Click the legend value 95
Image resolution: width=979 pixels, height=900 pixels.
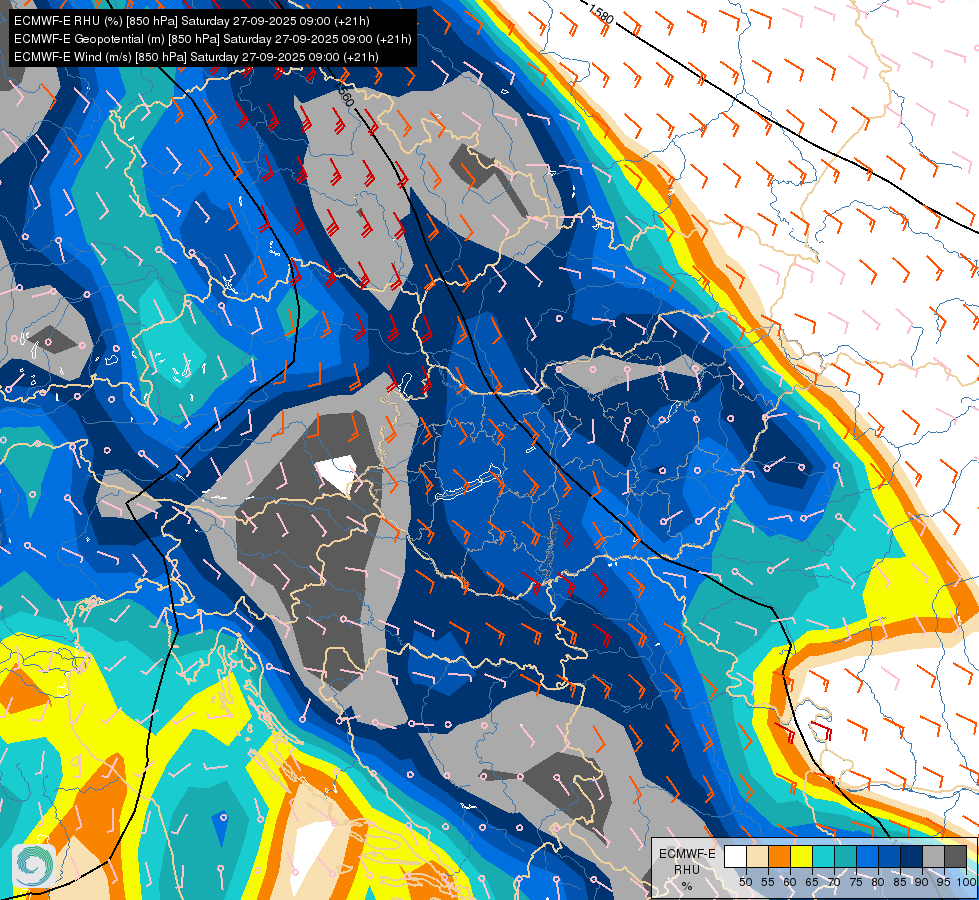(x=944, y=883)
